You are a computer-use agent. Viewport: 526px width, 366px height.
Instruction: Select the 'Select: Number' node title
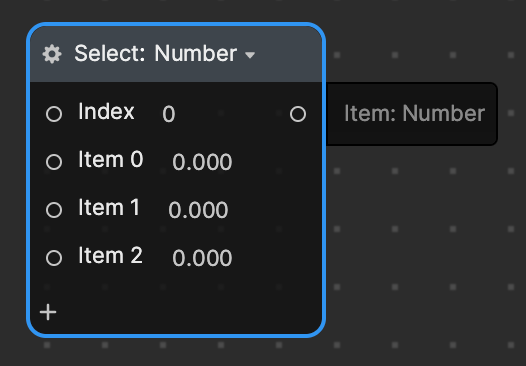point(156,54)
